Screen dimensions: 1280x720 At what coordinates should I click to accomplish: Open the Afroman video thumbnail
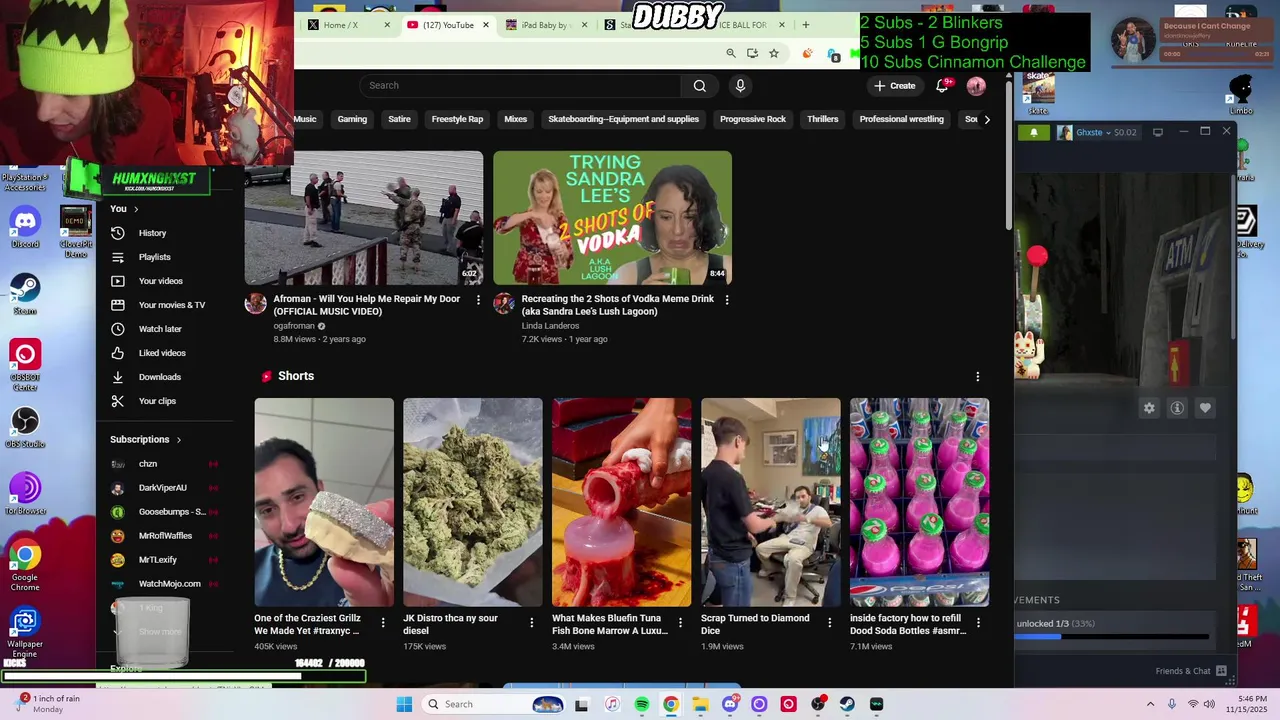pyautogui.click(x=364, y=218)
